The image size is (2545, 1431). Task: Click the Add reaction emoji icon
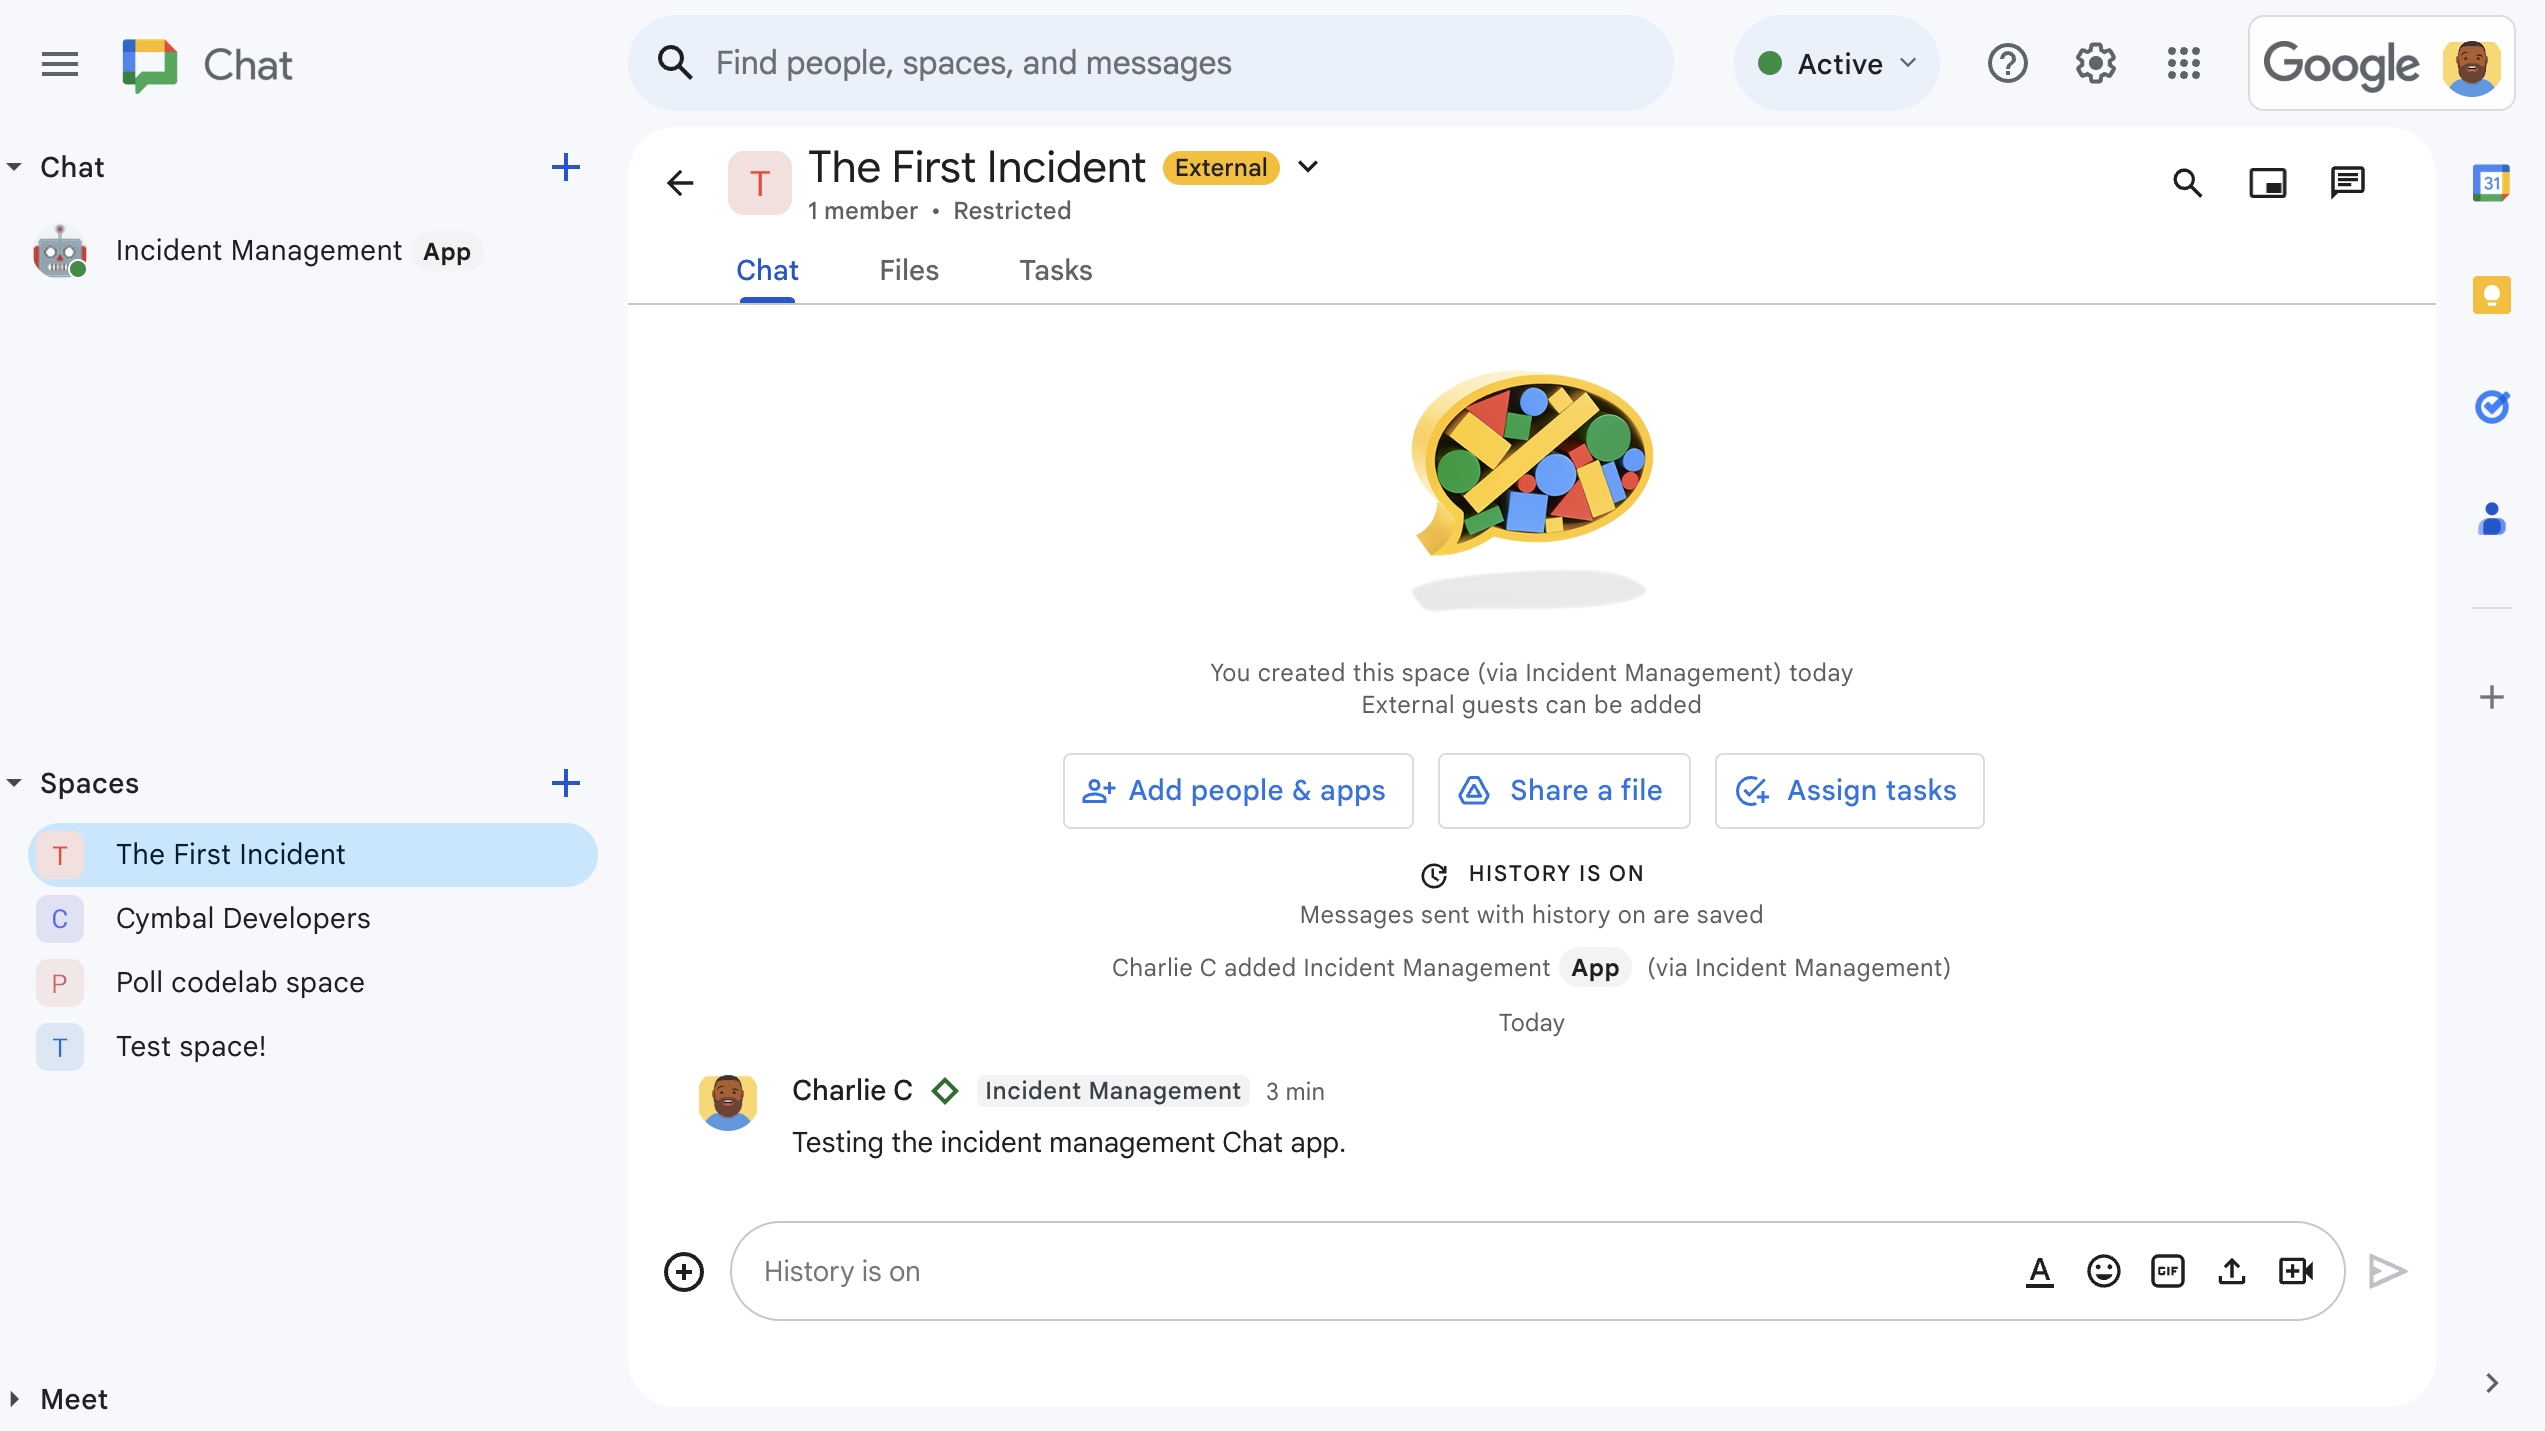tap(2103, 1270)
